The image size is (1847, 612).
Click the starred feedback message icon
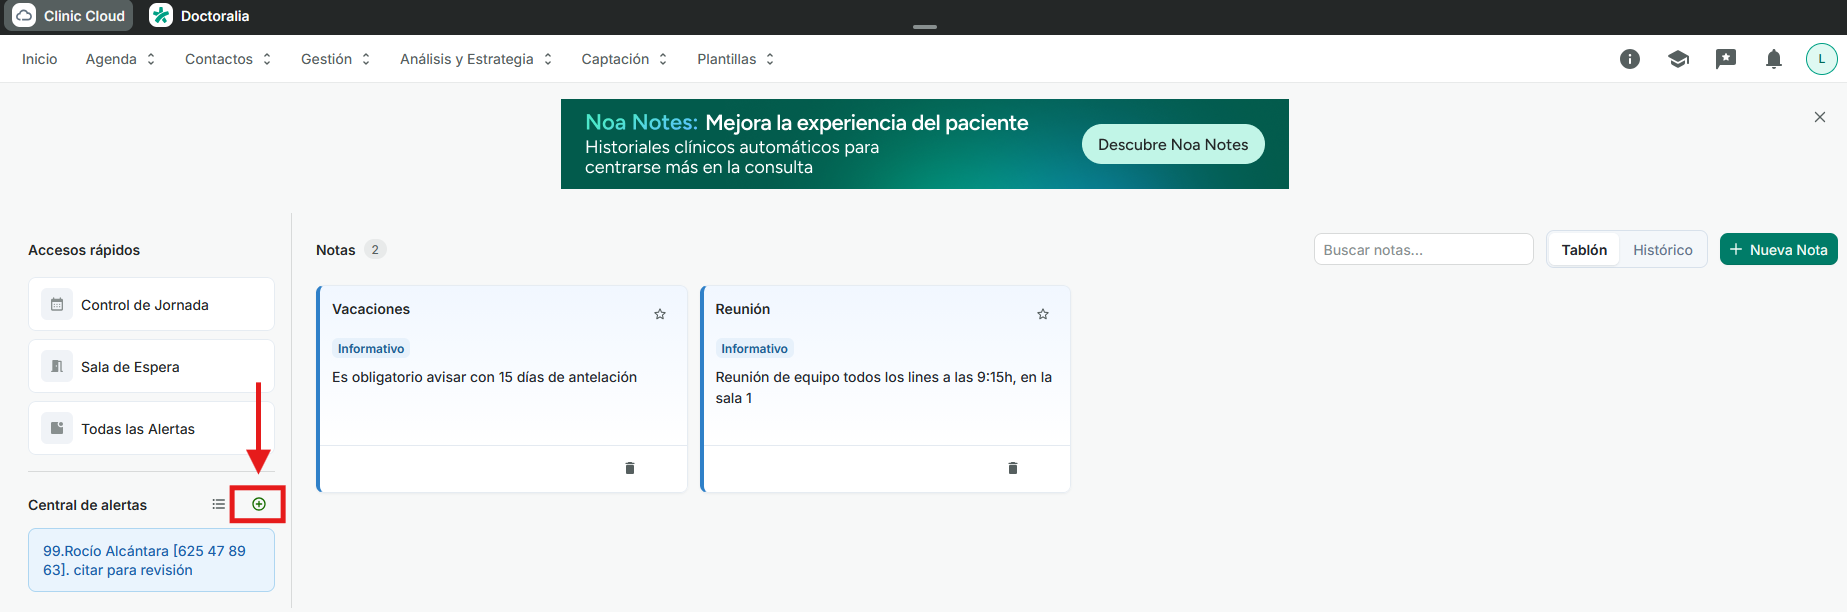tap(1726, 59)
